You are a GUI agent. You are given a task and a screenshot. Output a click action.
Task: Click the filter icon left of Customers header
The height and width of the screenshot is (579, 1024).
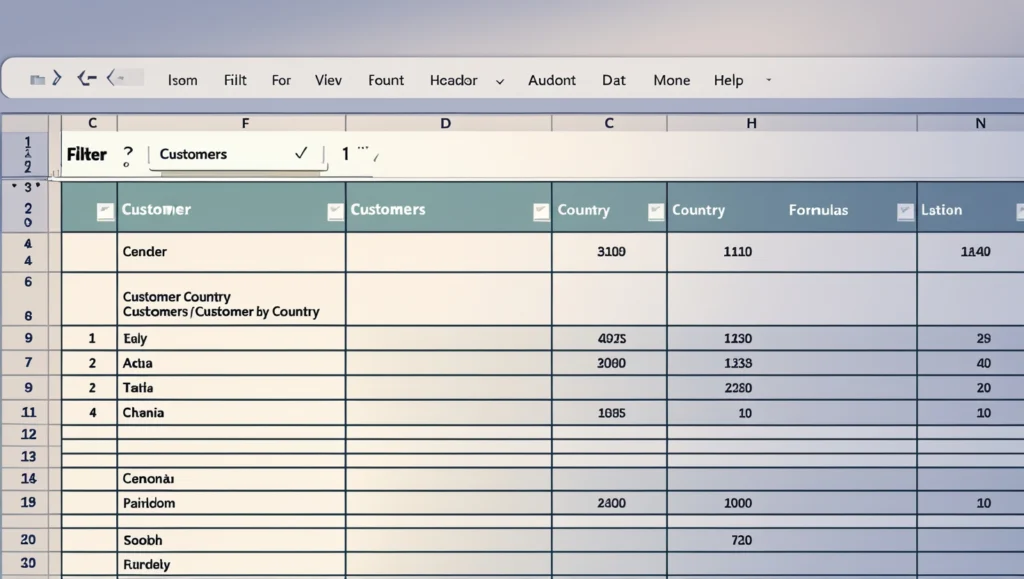[x=335, y=211]
